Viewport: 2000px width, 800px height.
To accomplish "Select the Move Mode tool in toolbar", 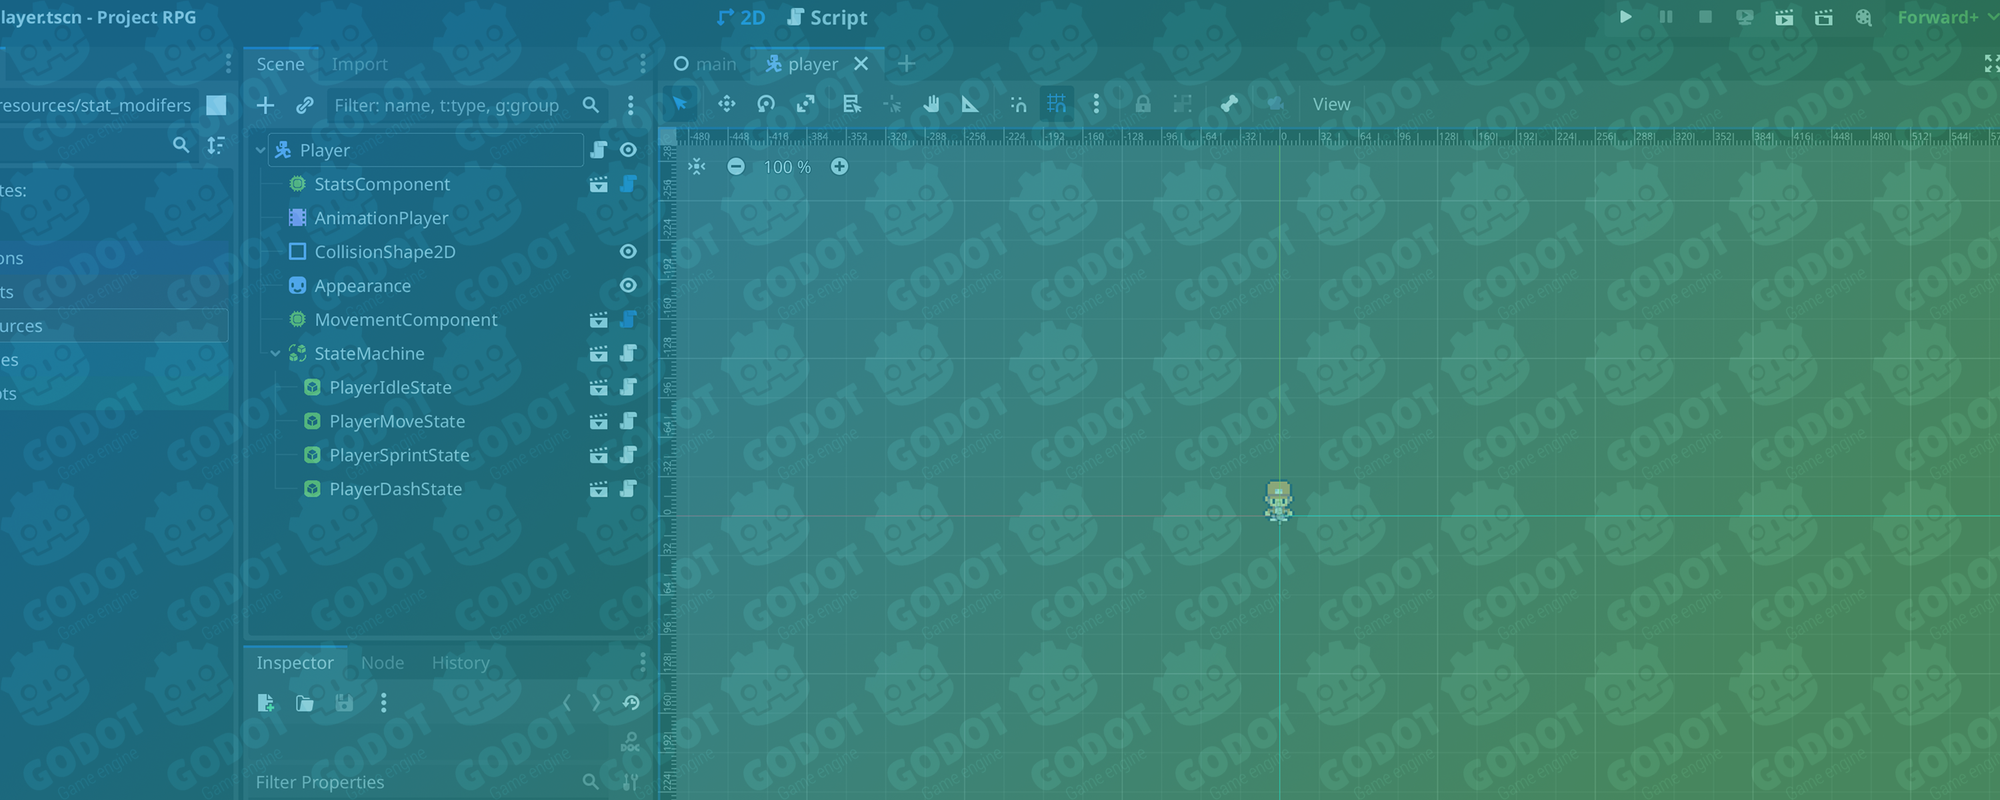I will pyautogui.click(x=727, y=104).
